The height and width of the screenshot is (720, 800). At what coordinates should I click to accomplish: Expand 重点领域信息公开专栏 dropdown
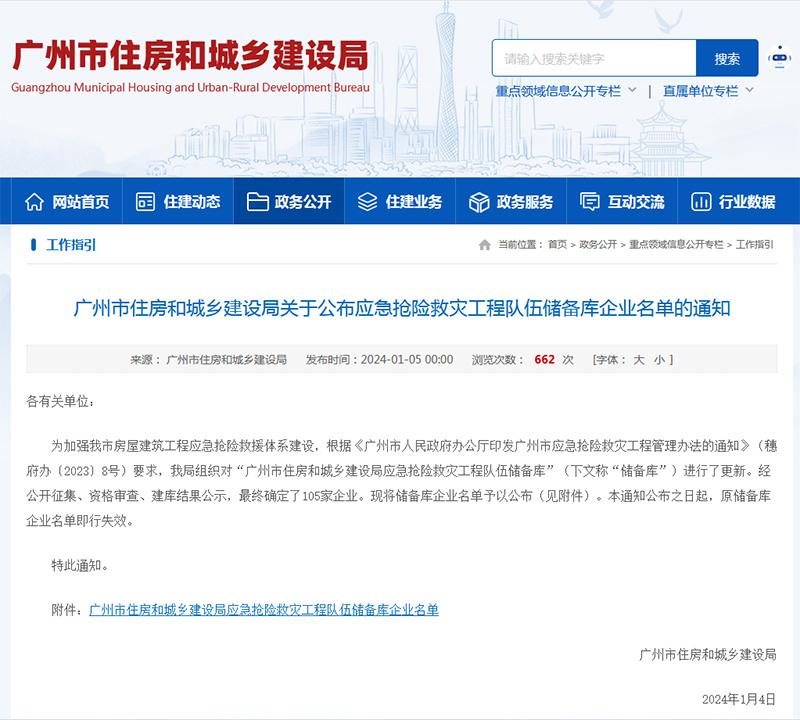[631, 91]
